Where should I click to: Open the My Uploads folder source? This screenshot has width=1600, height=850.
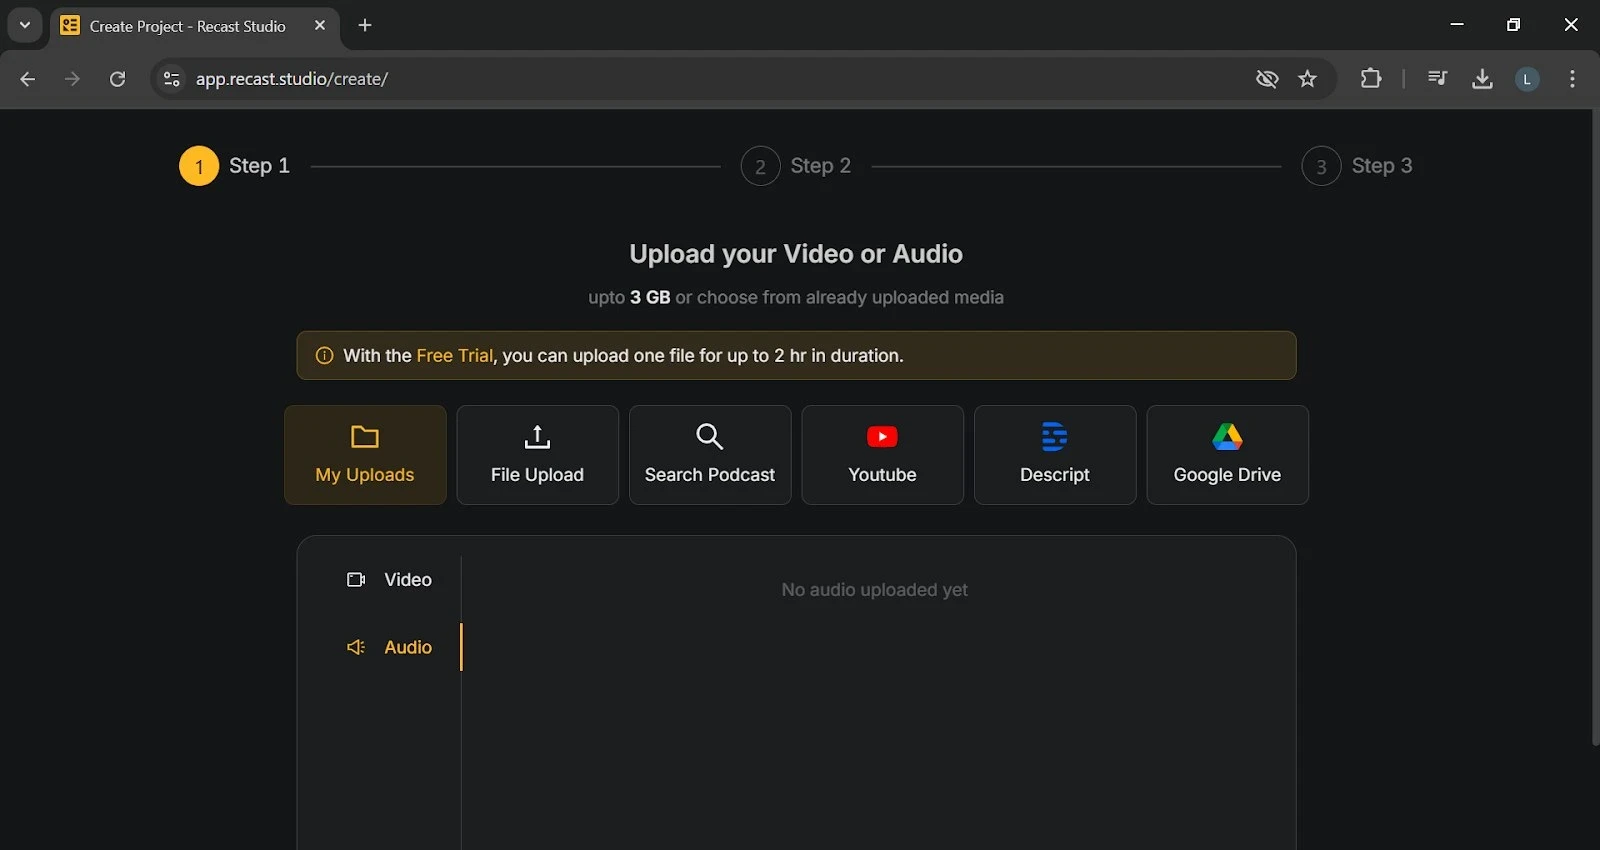[365, 455]
